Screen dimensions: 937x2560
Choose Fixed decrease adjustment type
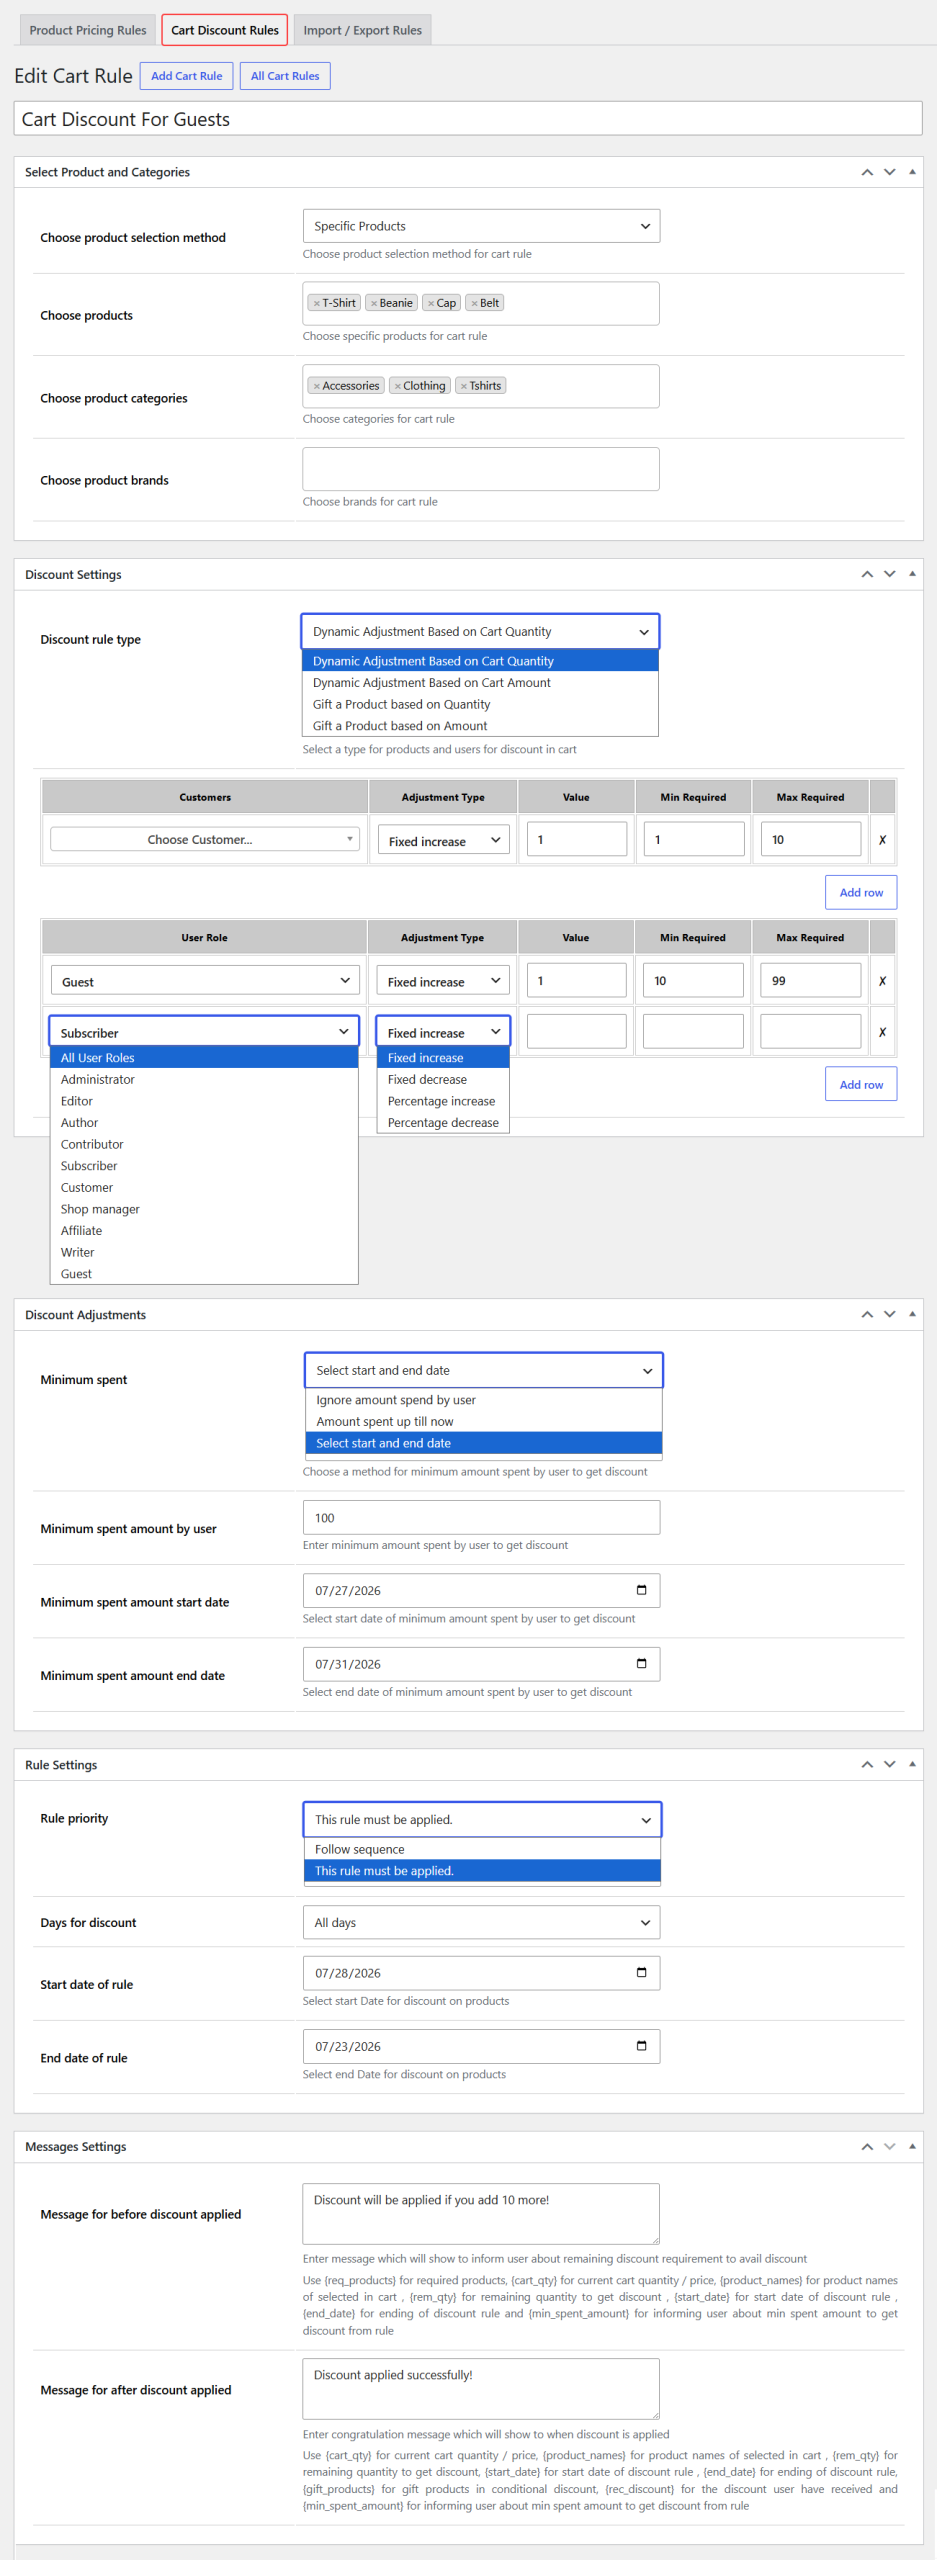(x=443, y=1080)
